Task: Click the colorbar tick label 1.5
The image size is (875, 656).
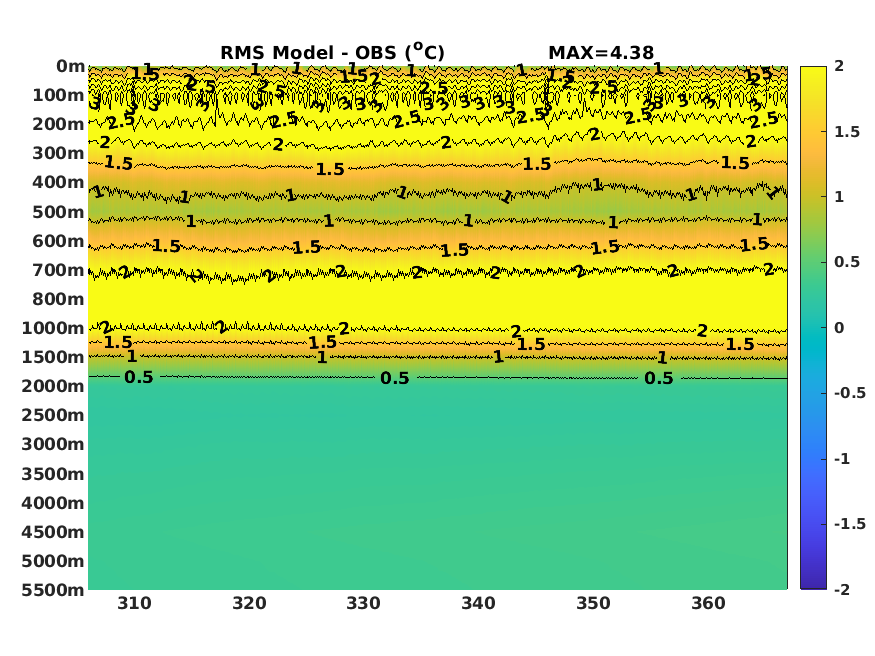Action: tap(847, 132)
